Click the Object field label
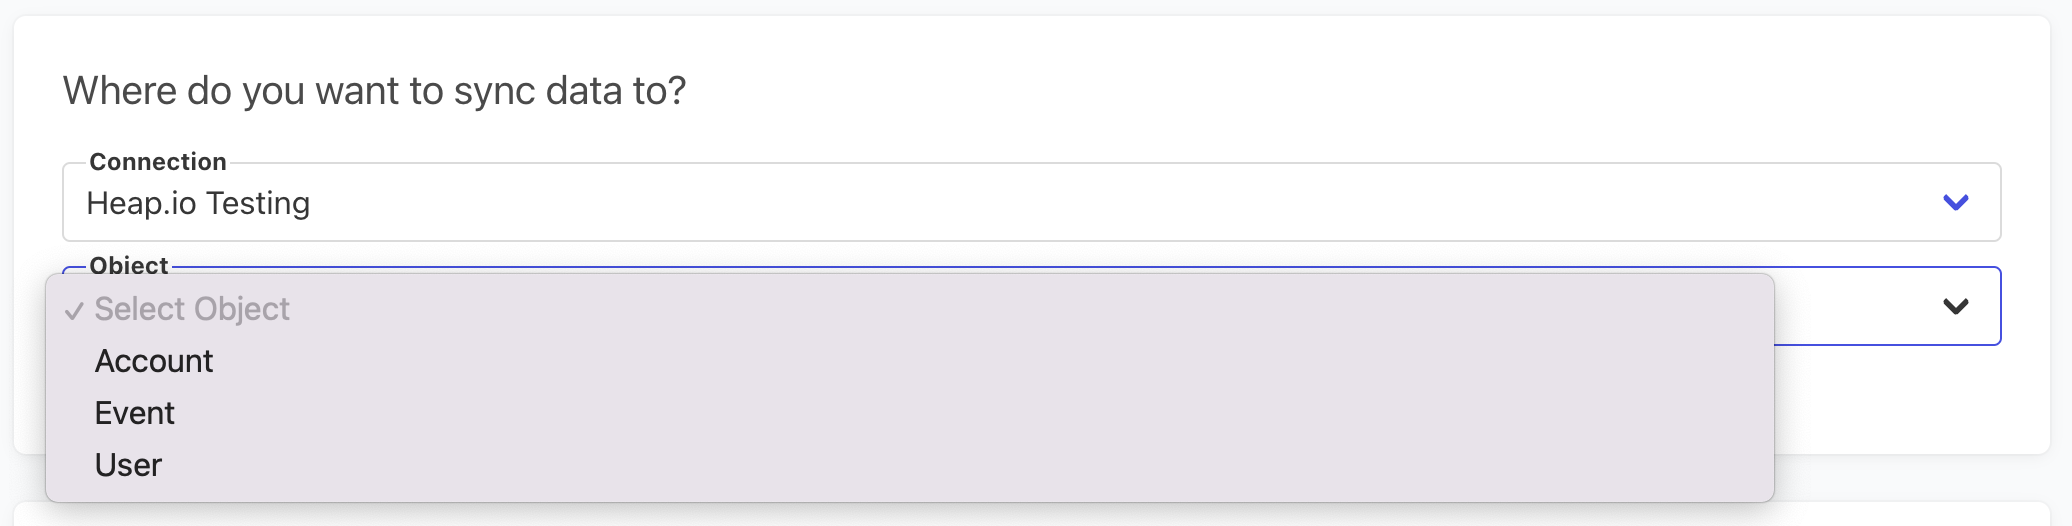This screenshot has height=526, width=2072. point(129,265)
